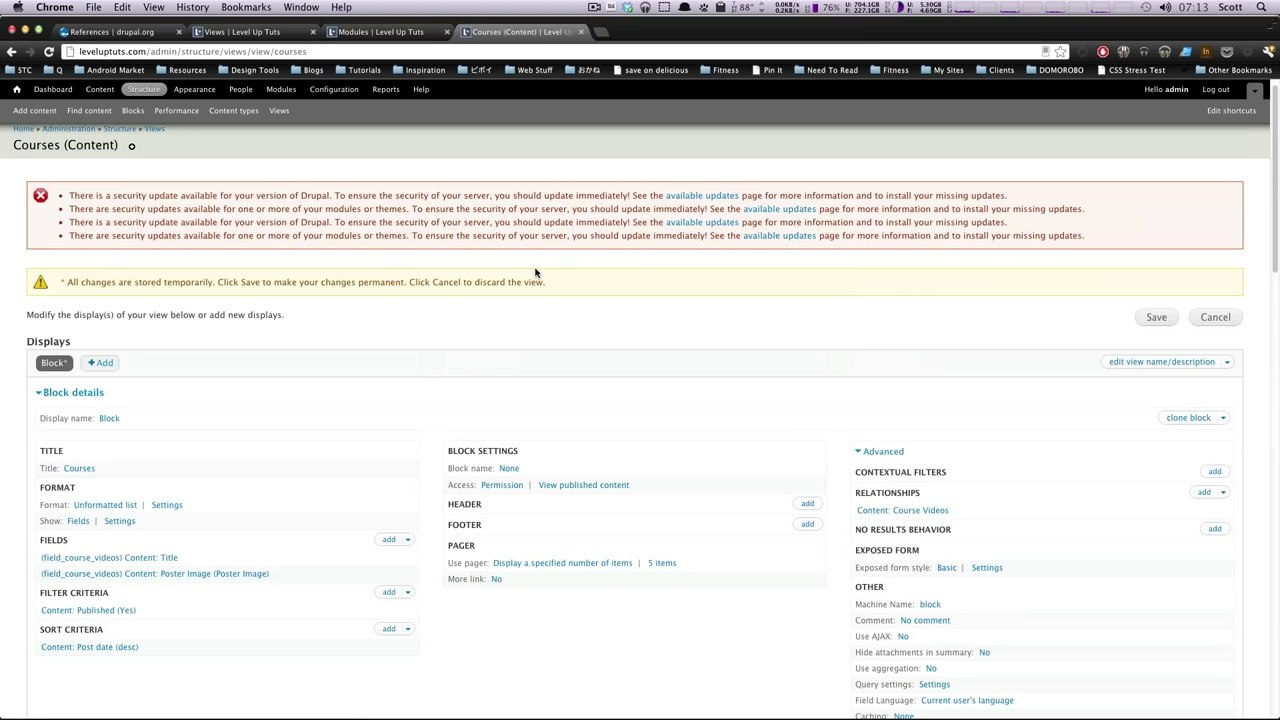This screenshot has width=1280, height=720.
Task: Open the Other Bookmarks folder
Action: point(1233,70)
